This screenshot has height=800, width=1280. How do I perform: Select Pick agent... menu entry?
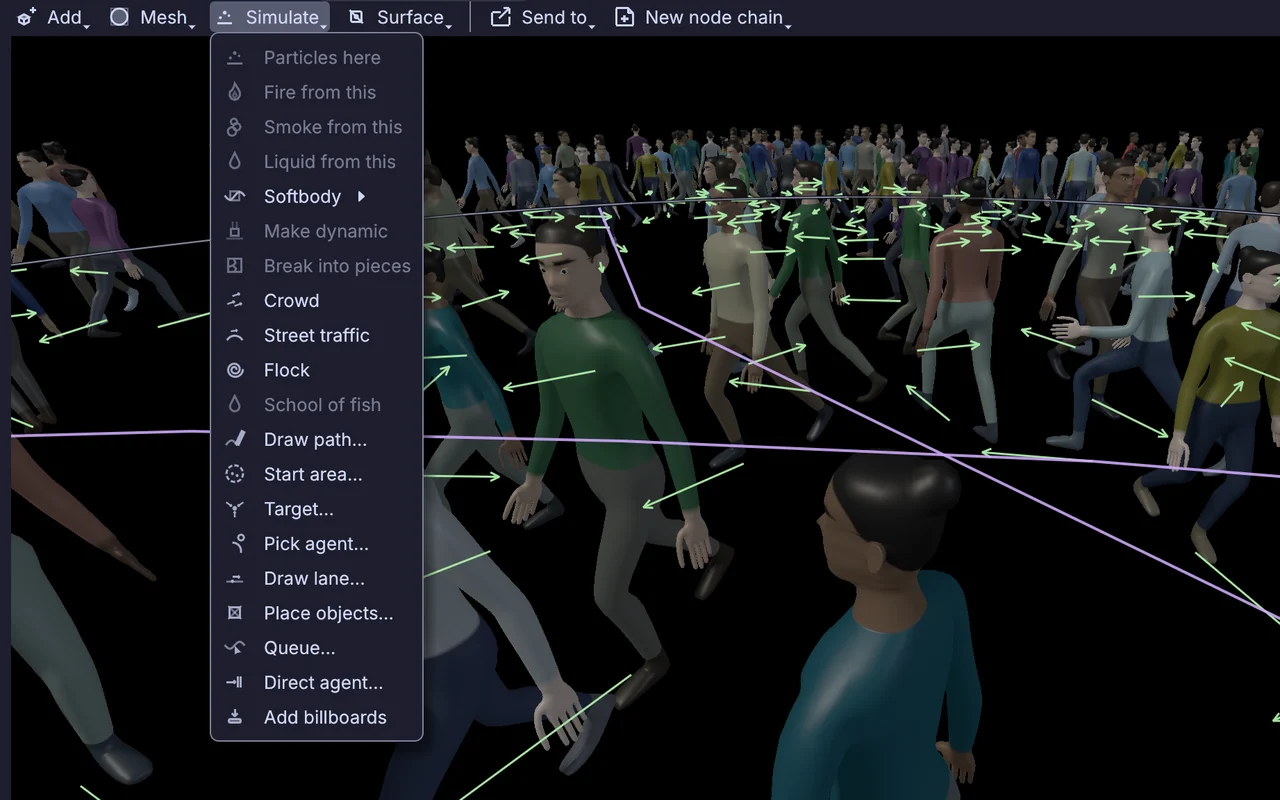(316, 543)
